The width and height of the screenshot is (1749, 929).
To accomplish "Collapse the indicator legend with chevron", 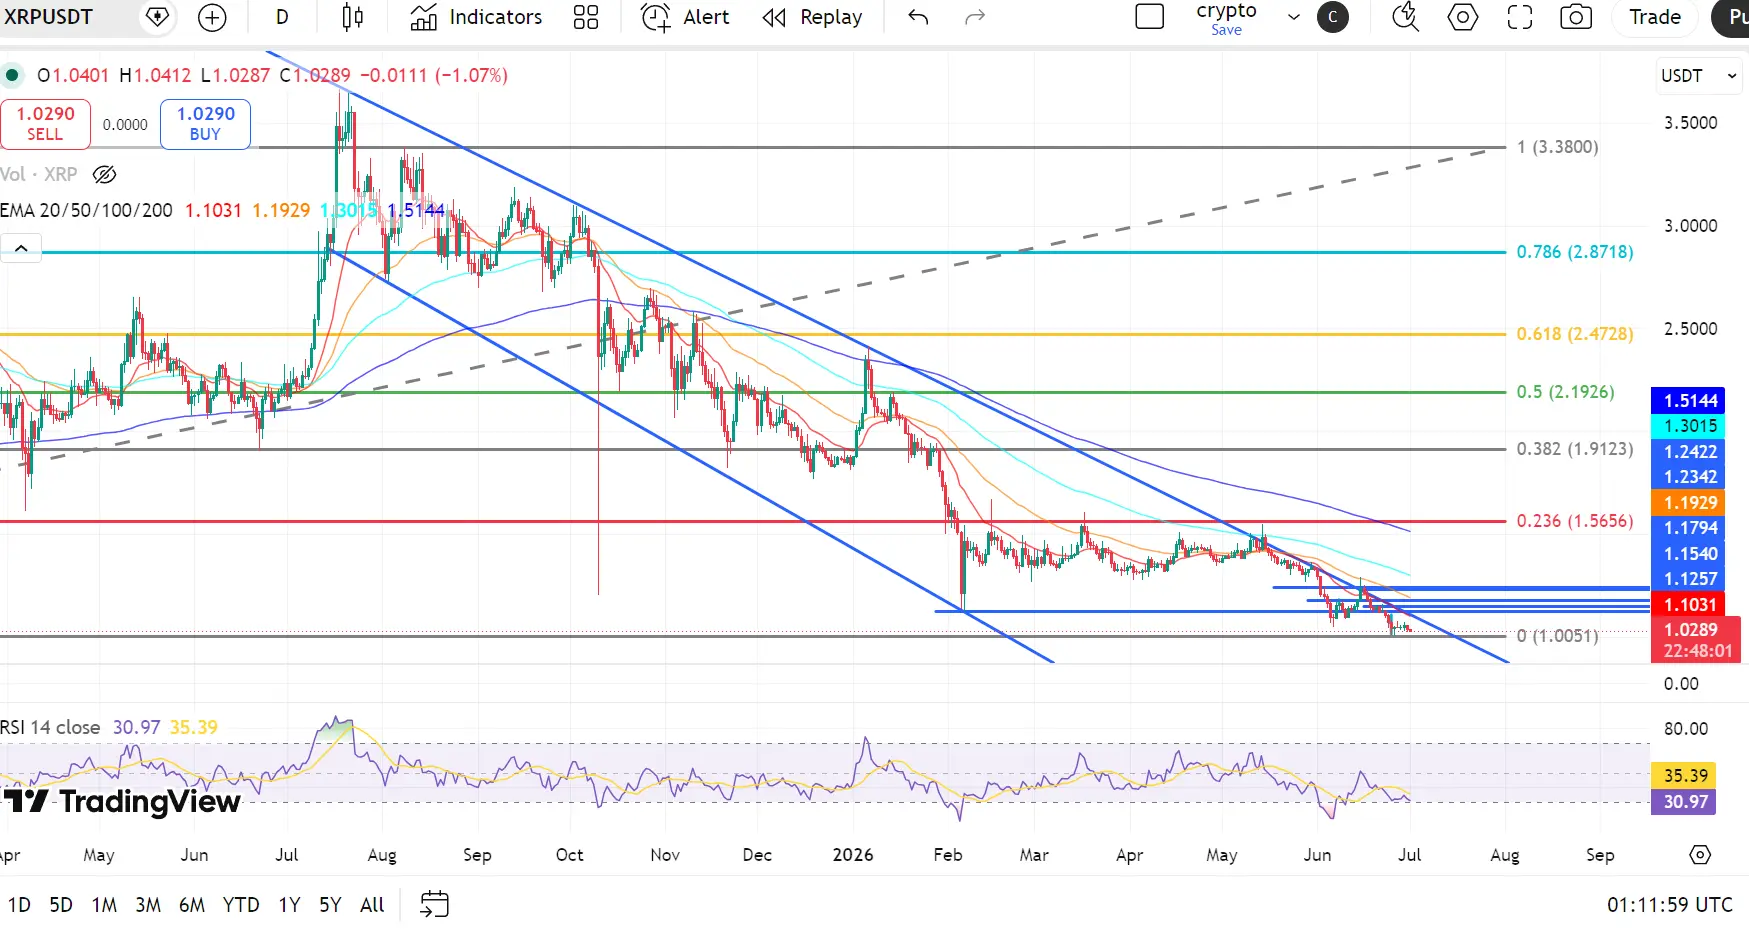I will pos(21,248).
